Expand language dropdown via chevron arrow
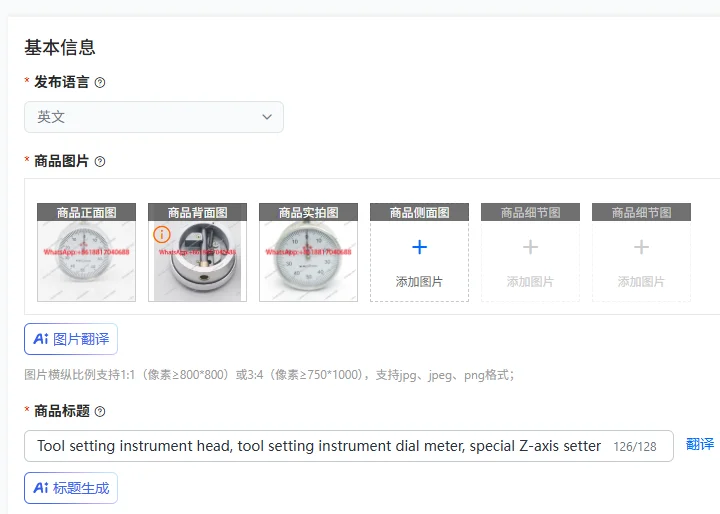Viewport: 720px width, 514px height. coord(267,117)
